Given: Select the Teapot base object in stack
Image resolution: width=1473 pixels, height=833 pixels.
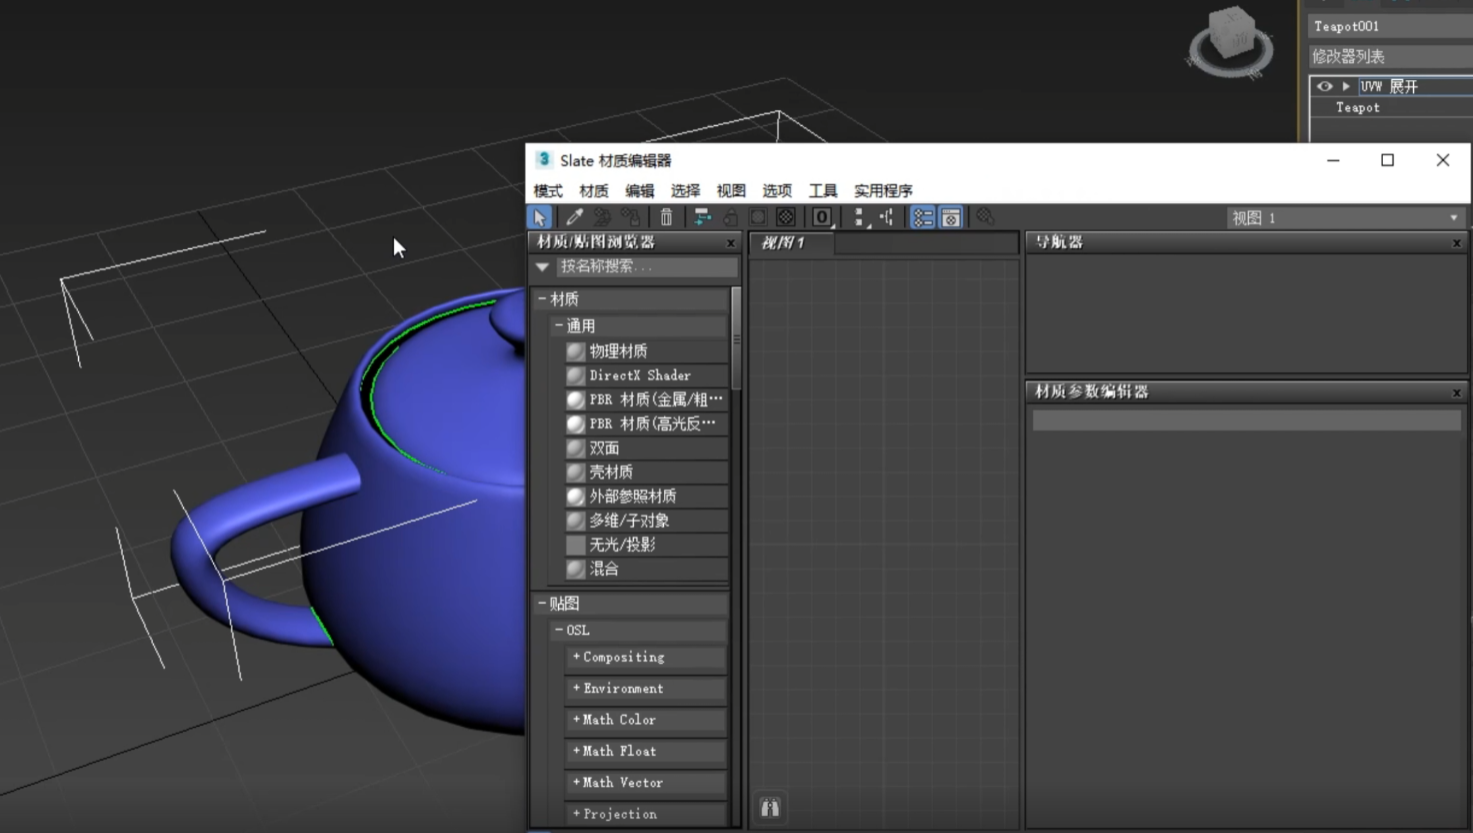Looking at the screenshot, I should (1358, 108).
